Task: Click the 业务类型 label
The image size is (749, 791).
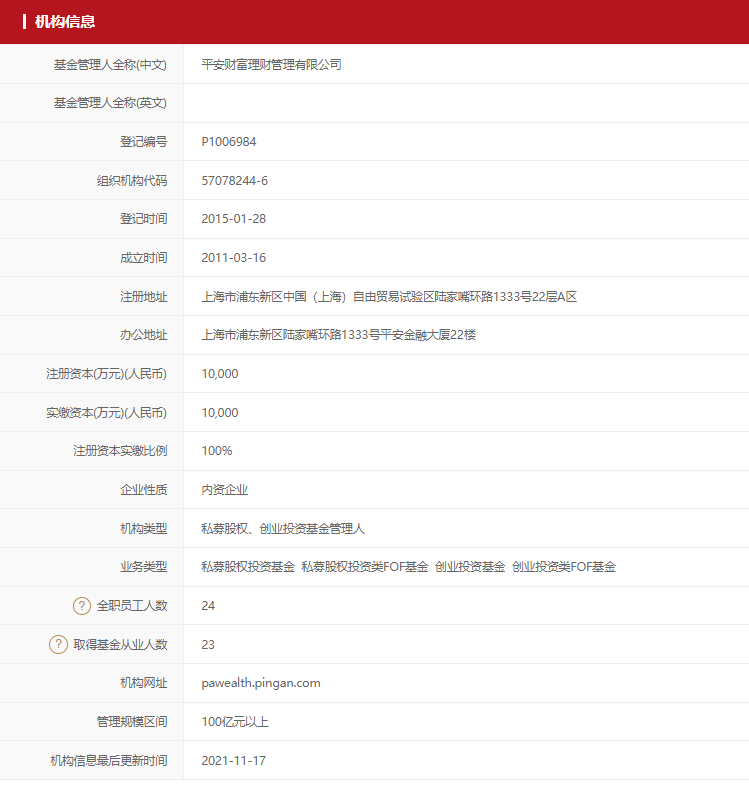Action: tap(144, 567)
